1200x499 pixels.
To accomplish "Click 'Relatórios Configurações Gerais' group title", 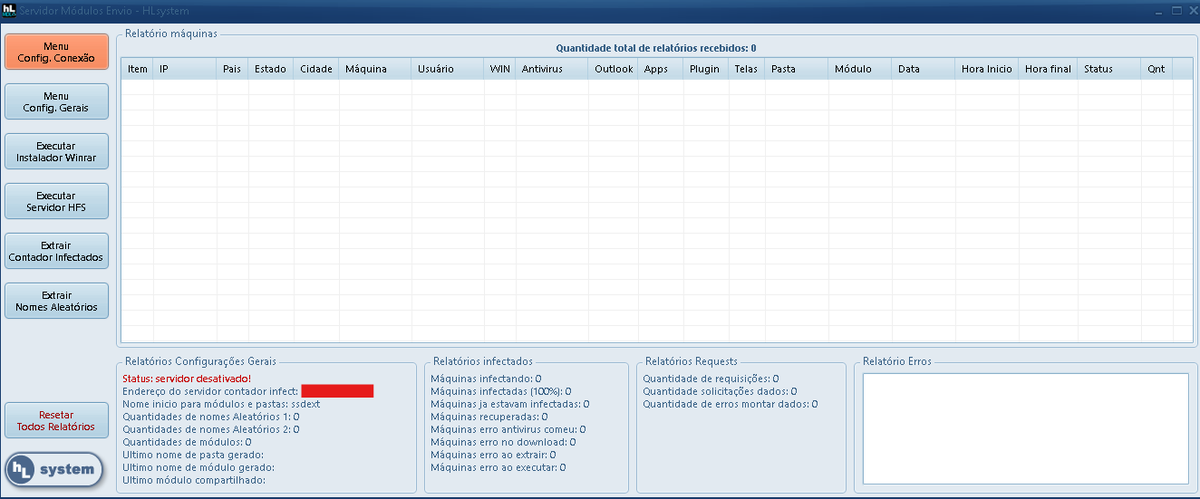I will pyautogui.click(x=199, y=360).
